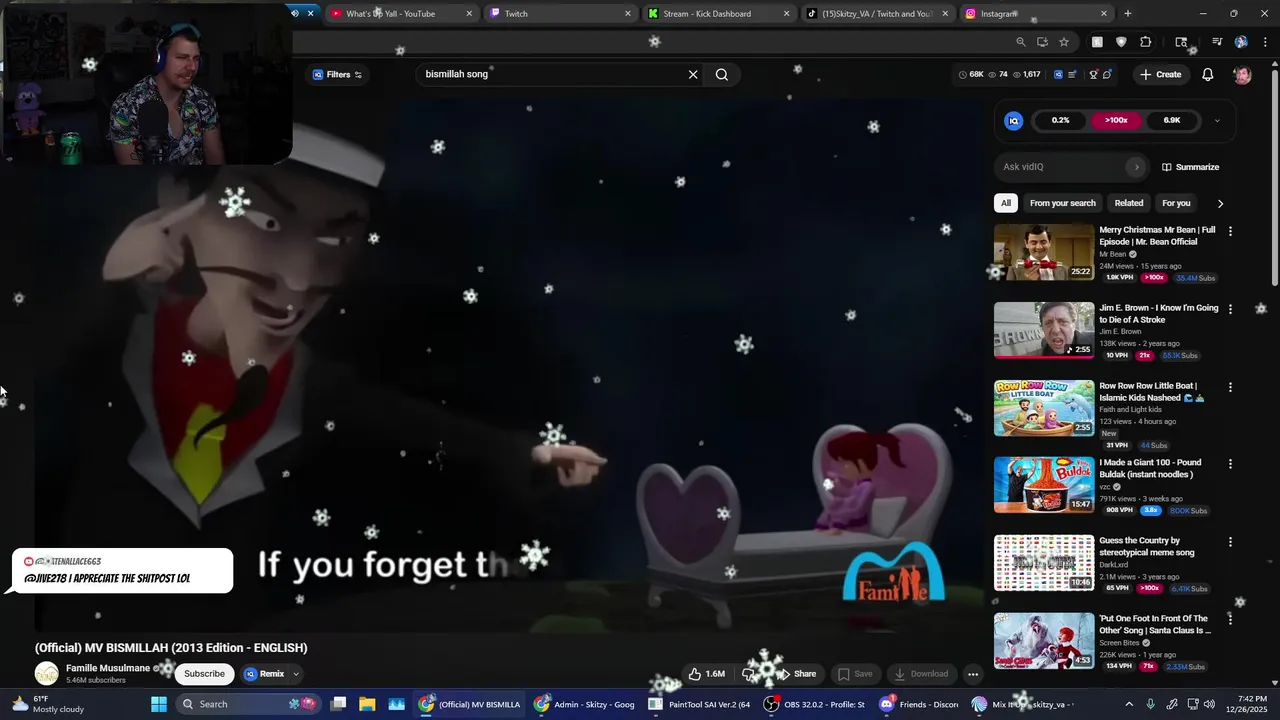This screenshot has height=720, width=1280.
Task: Clear the bismillah song search text
Action: [x=693, y=75]
